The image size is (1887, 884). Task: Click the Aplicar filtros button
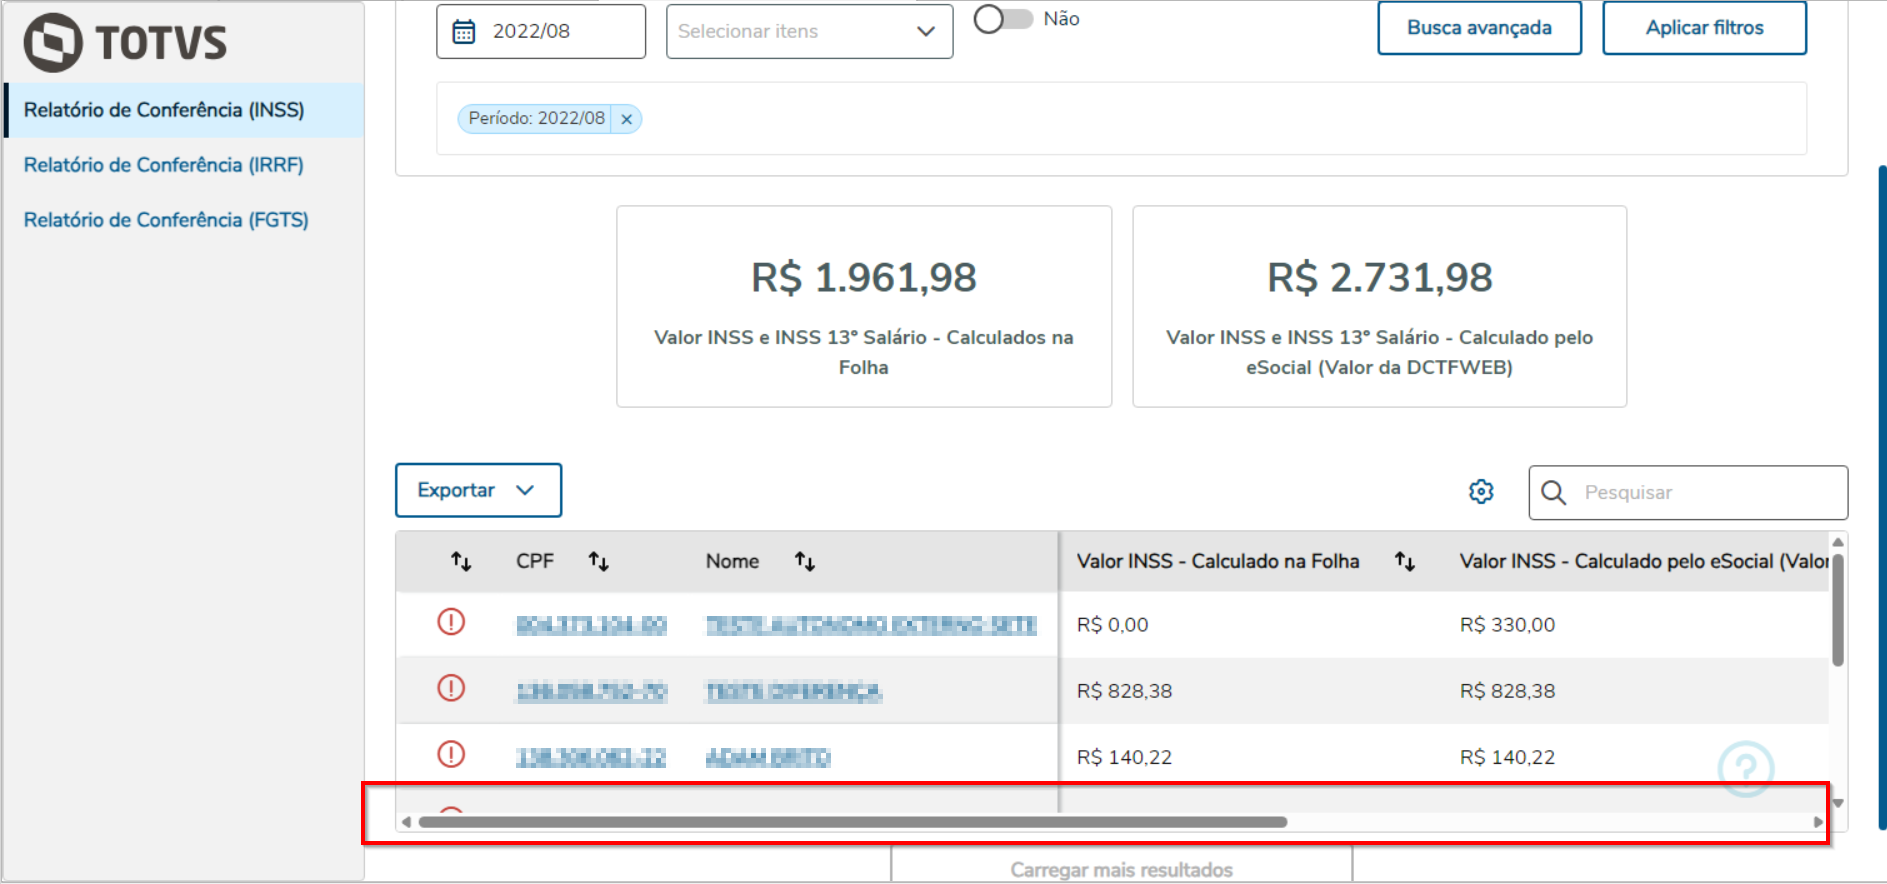point(1704,28)
